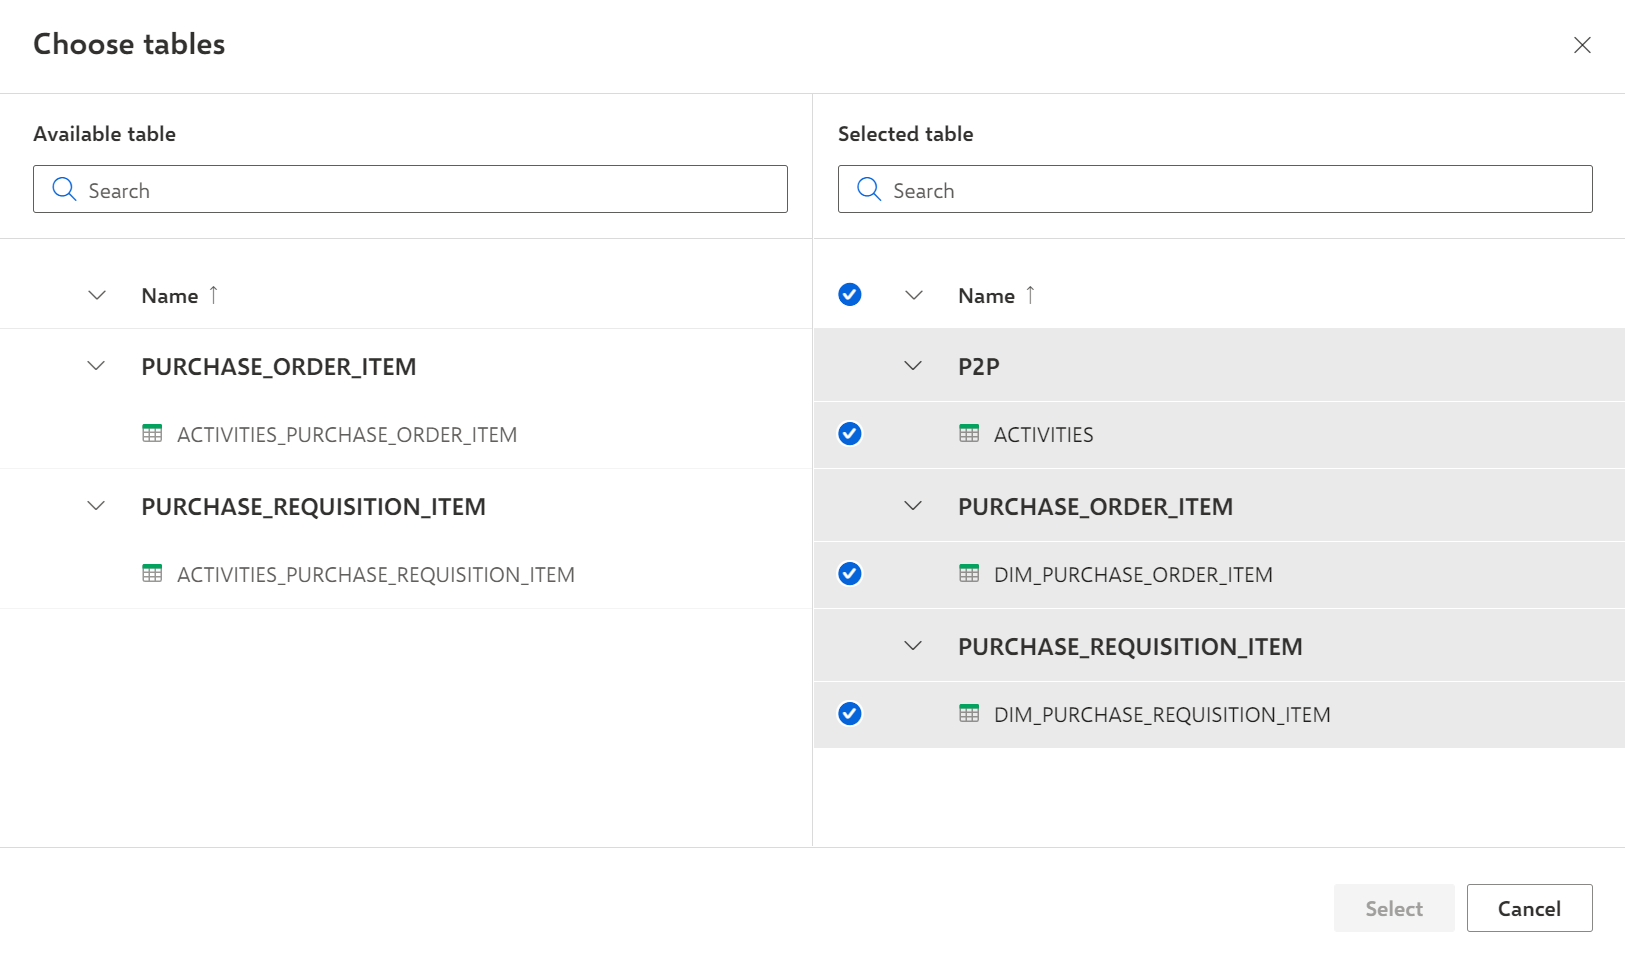
Task: Click PURCHASE_REQUISITION_ITEM group label in Available table
Action: pos(313,507)
